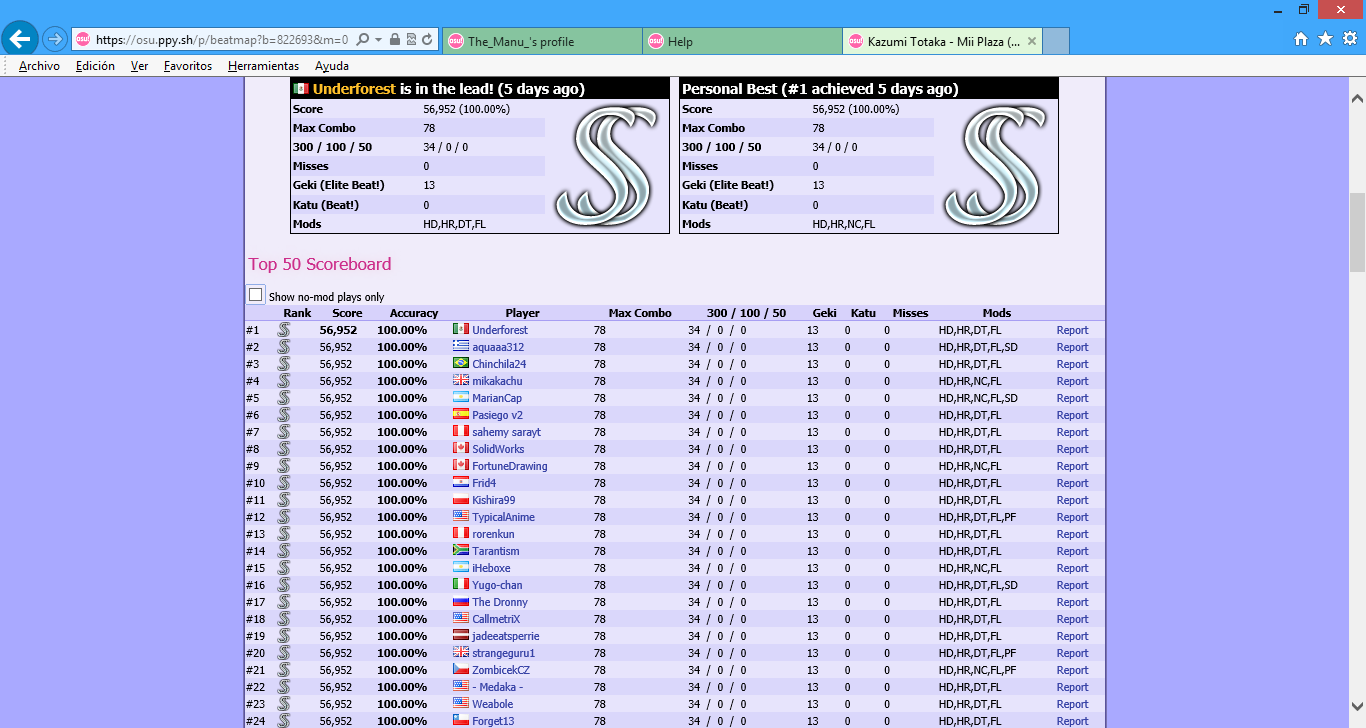The width and height of the screenshot is (1366, 728).
Task: Click the Max Combo column header
Action: click(x=640, y=313)
